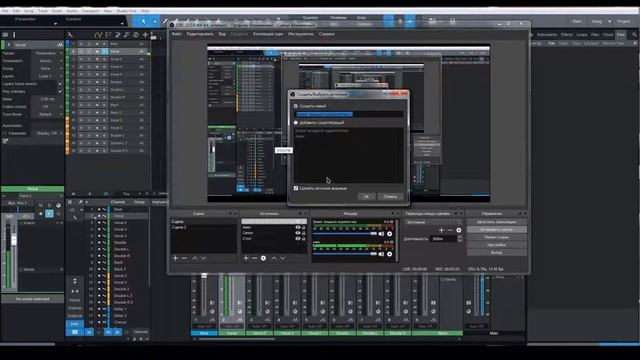Screen dimensions: 640x360
Task: Mute first OBS mixer channel speaker icon
Action: tap(381, 234)
